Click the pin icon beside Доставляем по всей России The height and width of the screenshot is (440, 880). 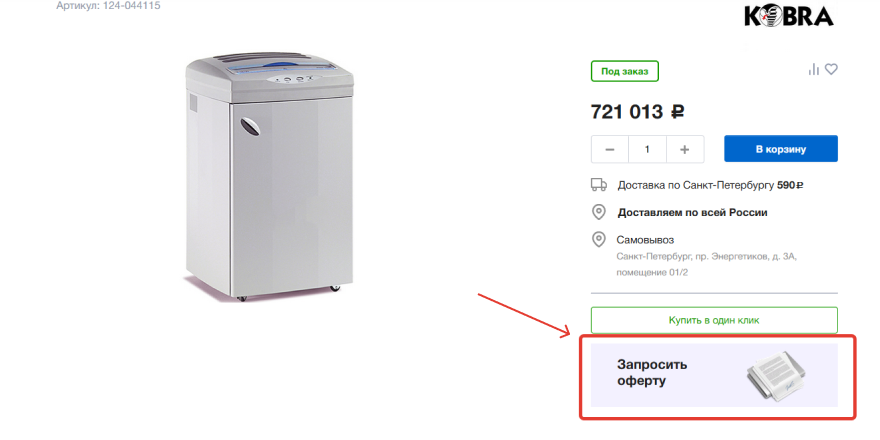(599, 213)
